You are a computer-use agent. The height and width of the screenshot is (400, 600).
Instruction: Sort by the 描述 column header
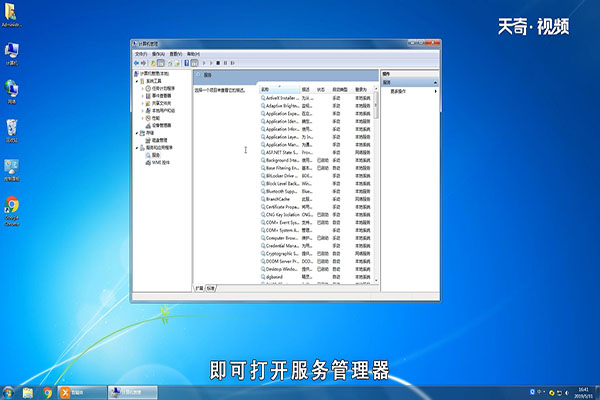[307, 89]
